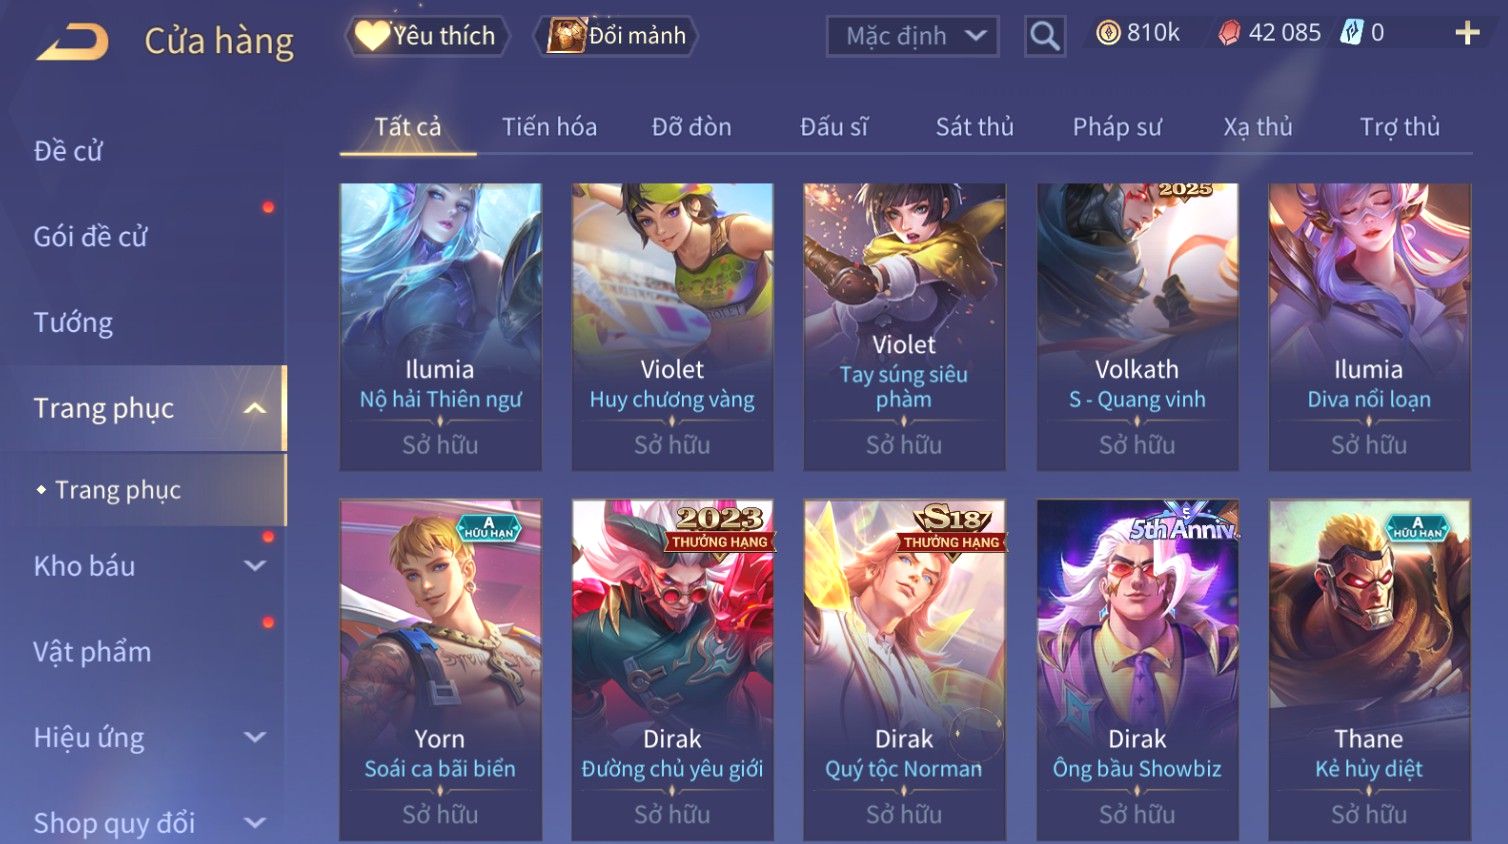The width and height of the screenshot is (1508, 844).
Task: Select the Trang phục sub-item
Action: click(x=118, y=490)
